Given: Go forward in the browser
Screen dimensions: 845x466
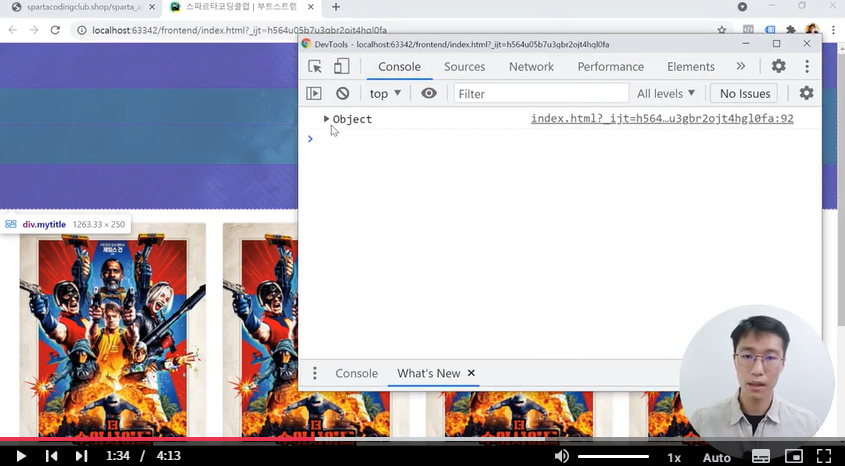Looking at the screenshot, I should point(33,30).
